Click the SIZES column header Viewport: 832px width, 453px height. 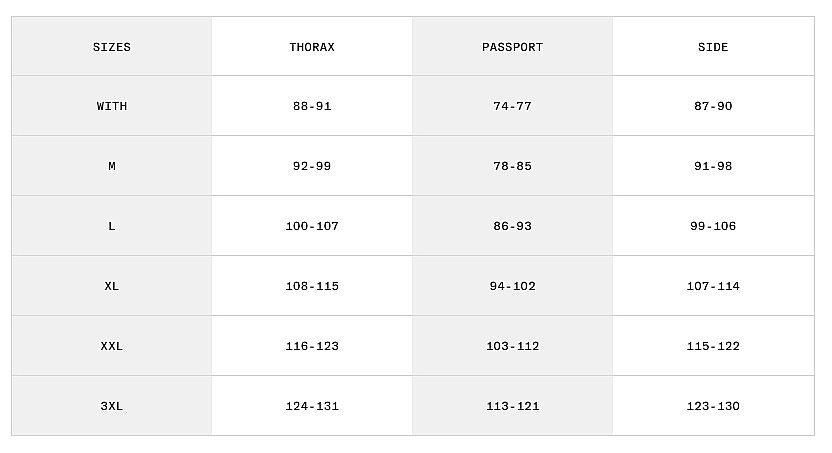pyautogui.click(x=112, y=47)
